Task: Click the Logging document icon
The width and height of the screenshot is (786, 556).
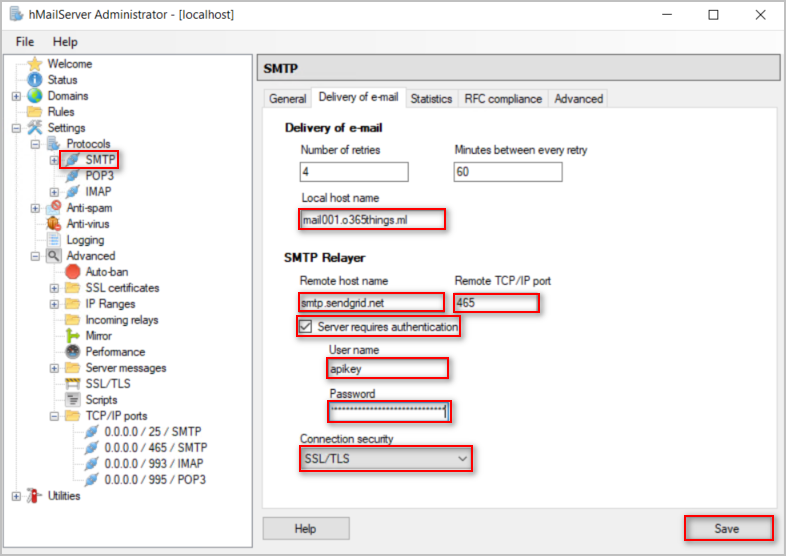Action: point(54,240)
